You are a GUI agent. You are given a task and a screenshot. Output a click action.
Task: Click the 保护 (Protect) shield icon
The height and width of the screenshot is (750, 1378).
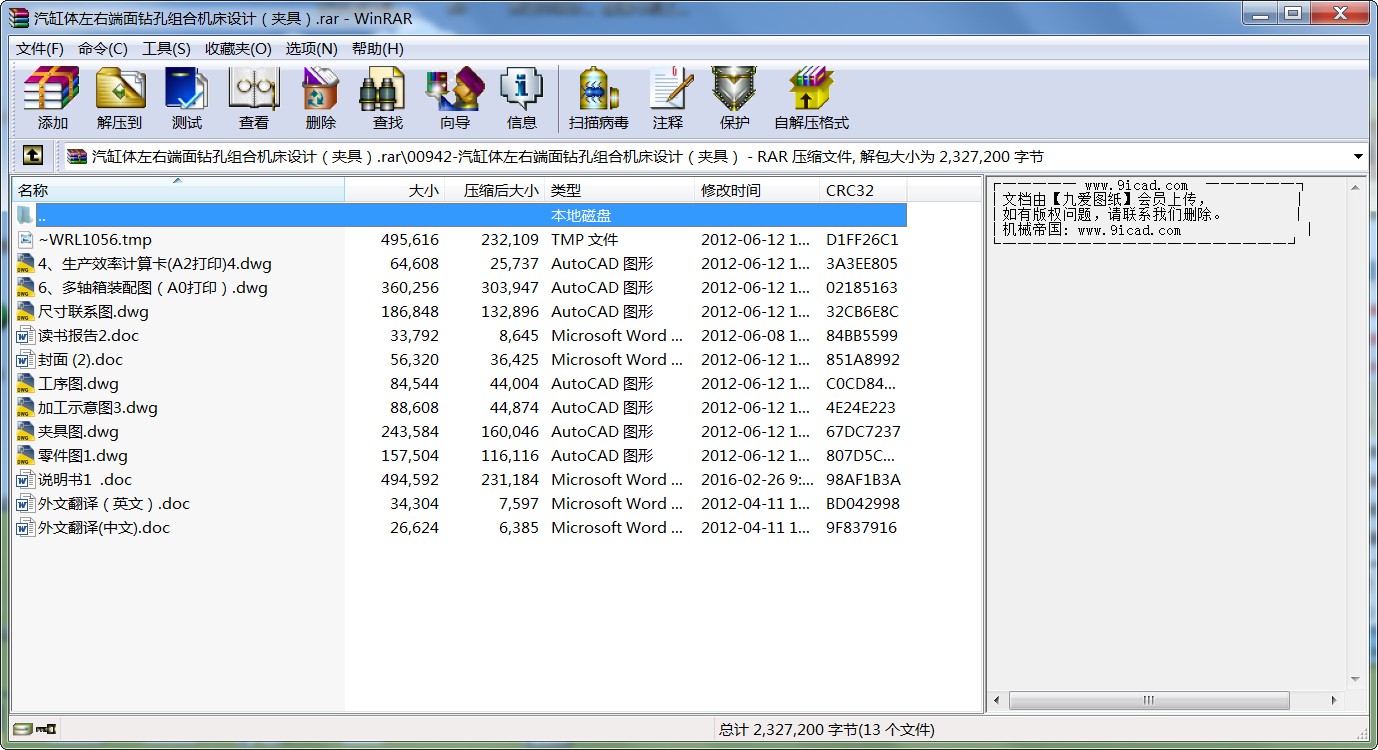pyautogui.click(x=734, y=98)
